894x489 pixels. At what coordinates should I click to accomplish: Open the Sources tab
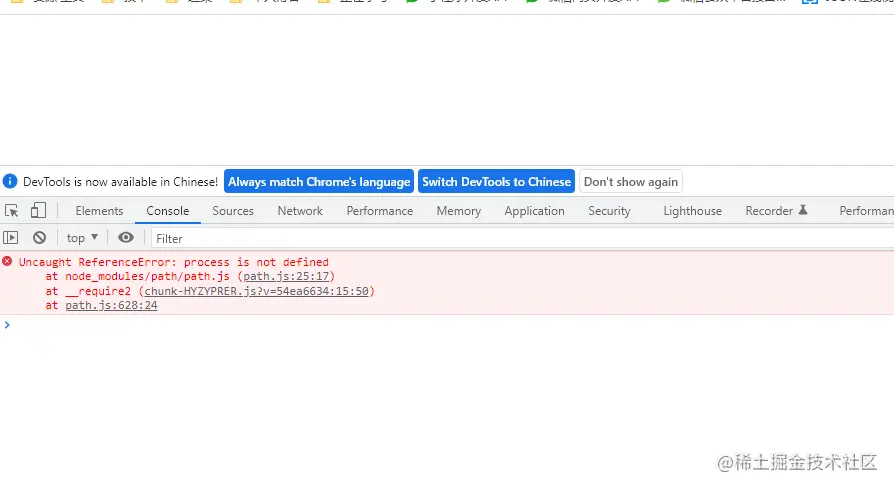[x=233, y=211]
